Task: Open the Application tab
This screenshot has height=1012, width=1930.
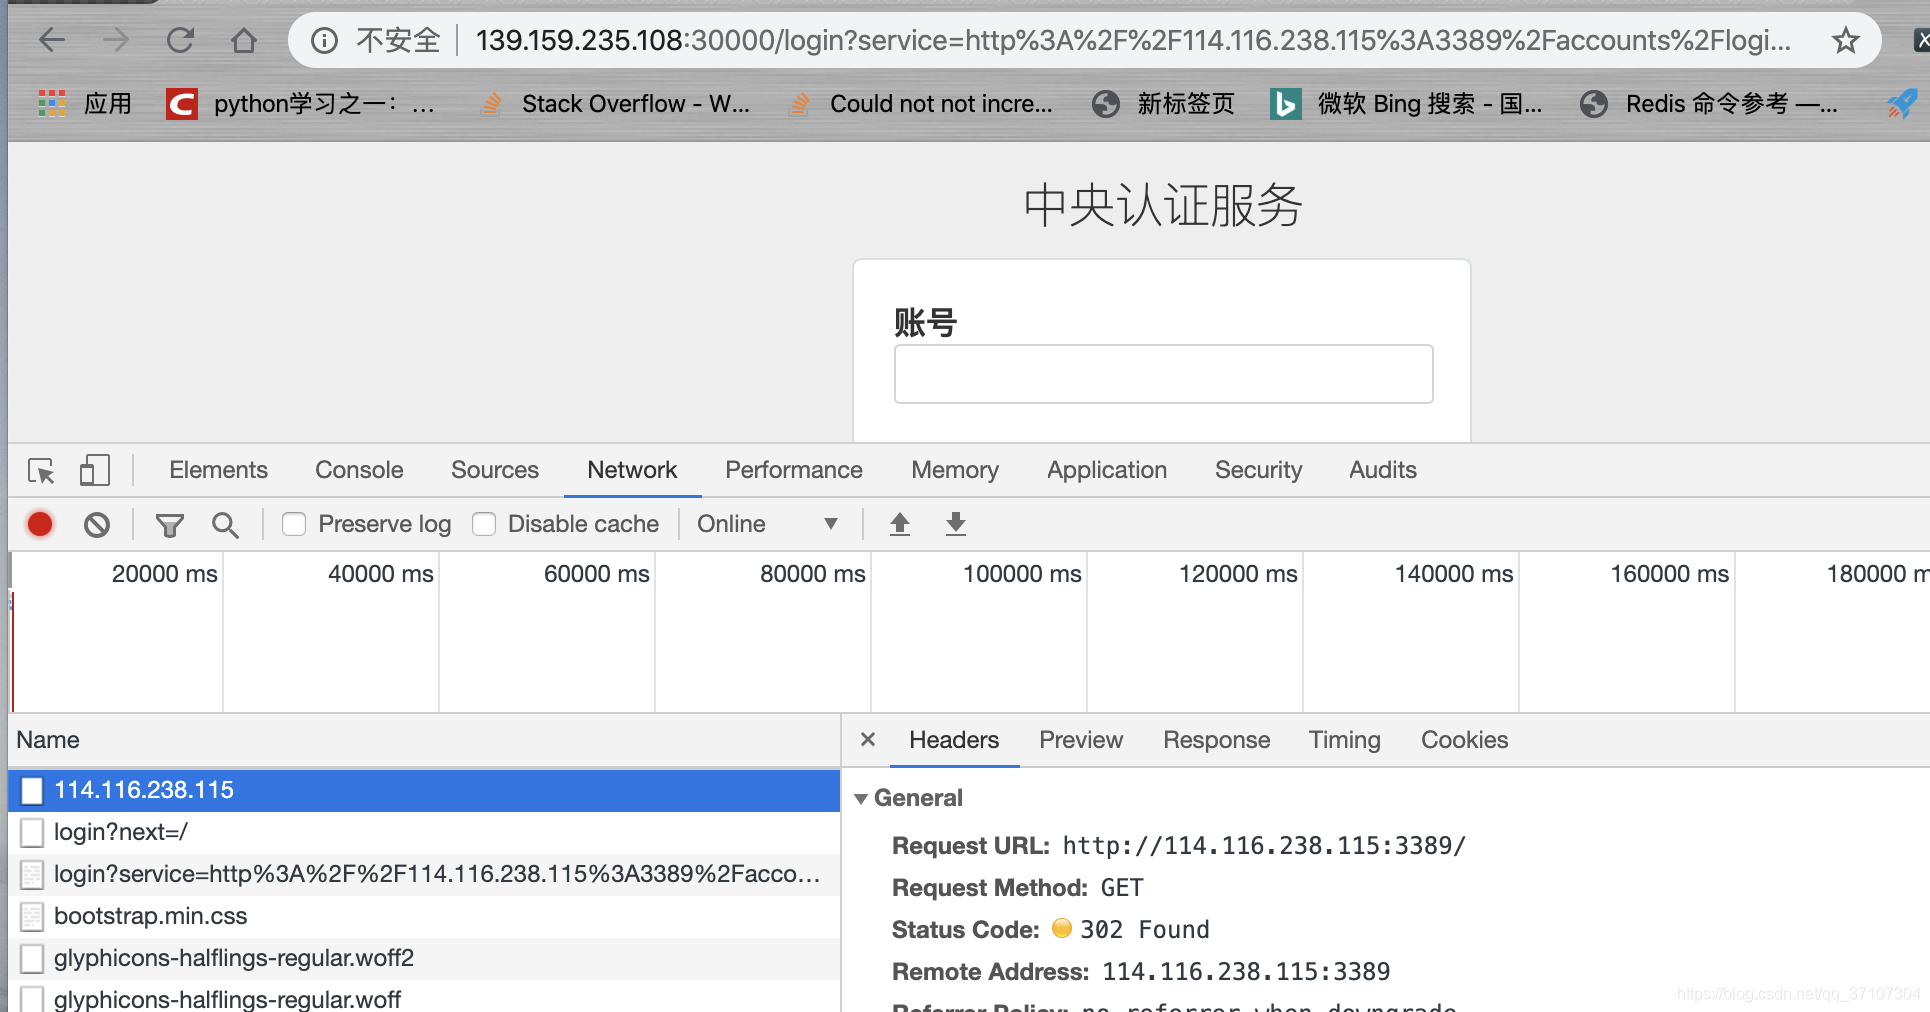Action: [x=1107, y=470]
